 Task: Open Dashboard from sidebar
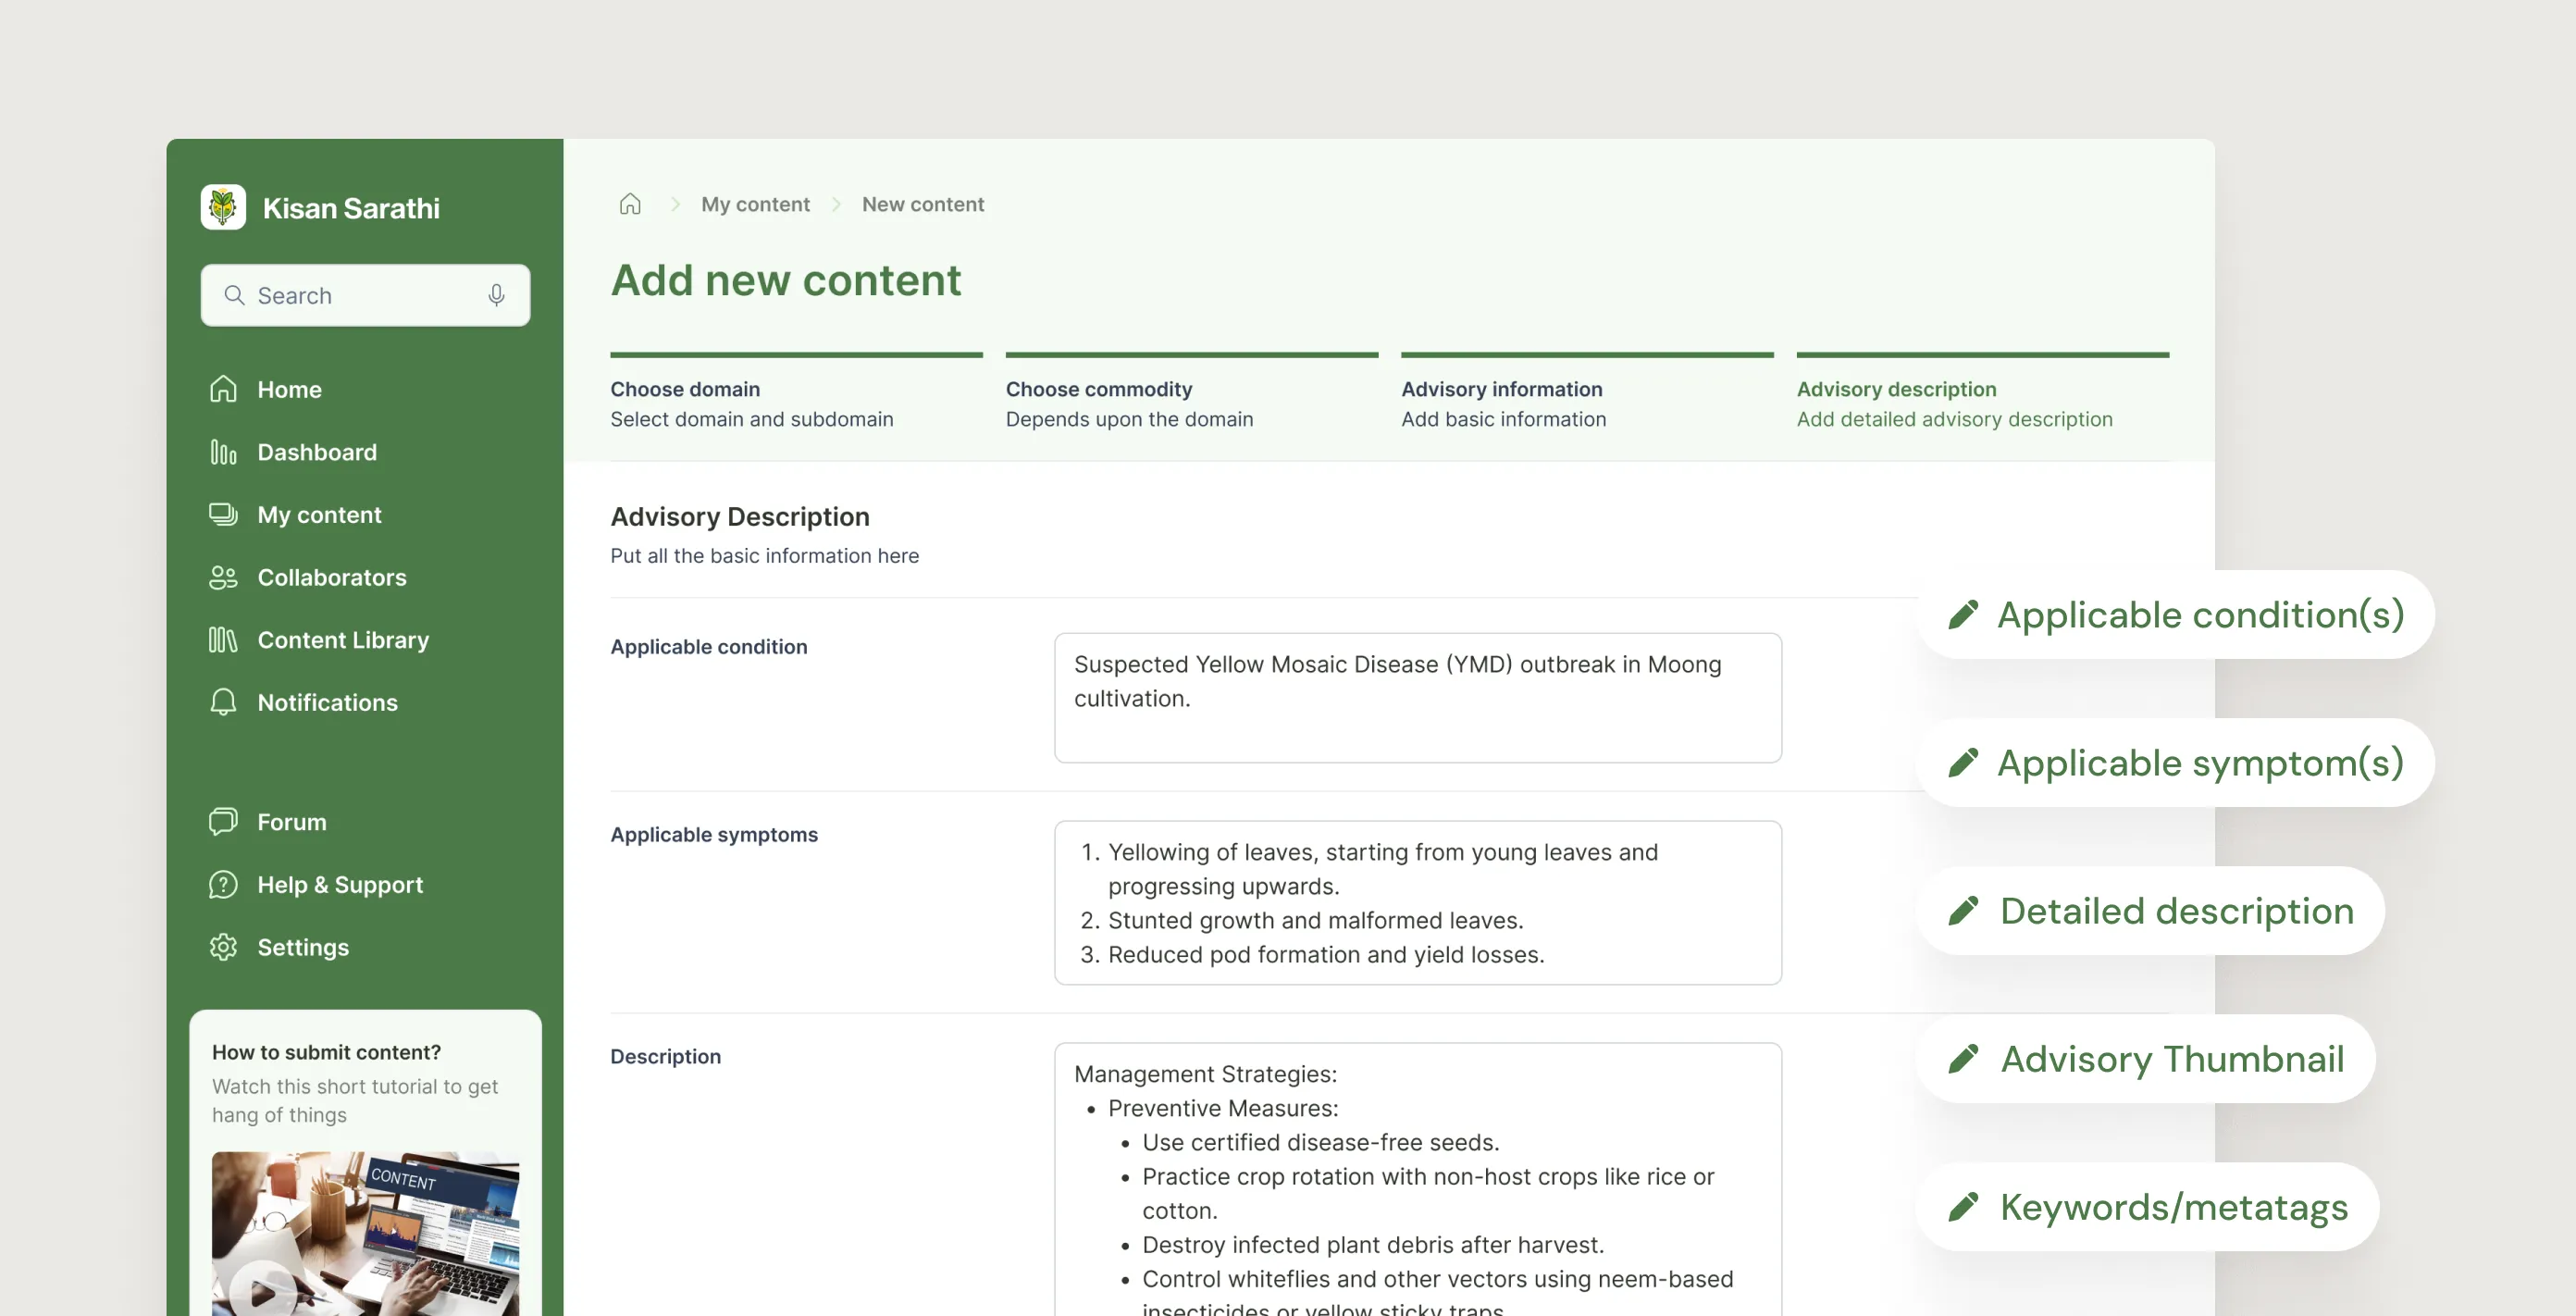pyautogui.click(x=316, y=452)
